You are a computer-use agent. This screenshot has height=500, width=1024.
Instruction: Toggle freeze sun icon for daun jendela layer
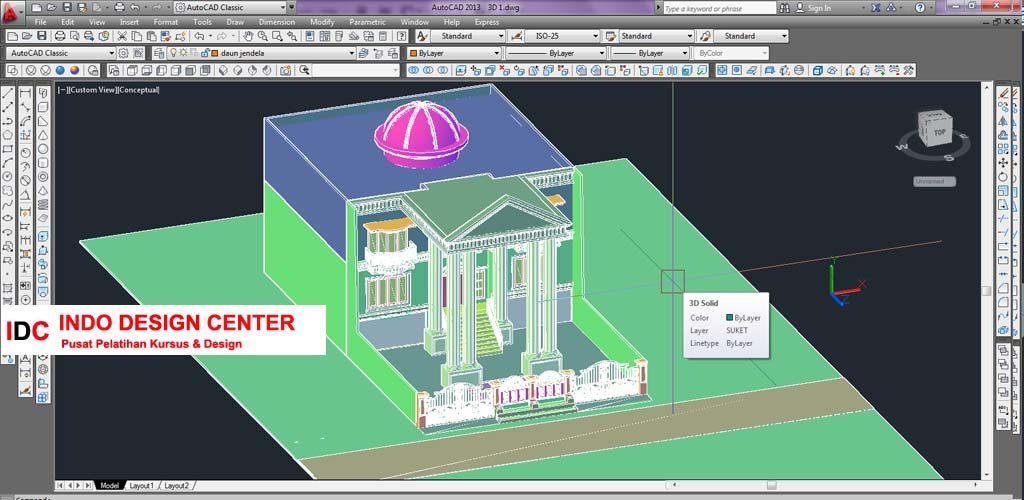click(x=184, y=53)
